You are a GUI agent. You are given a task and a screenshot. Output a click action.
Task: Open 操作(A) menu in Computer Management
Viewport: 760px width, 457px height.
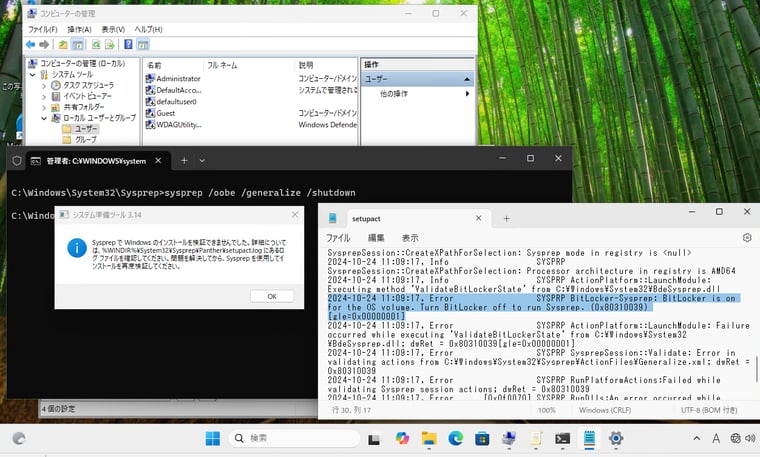click(79, 29)
